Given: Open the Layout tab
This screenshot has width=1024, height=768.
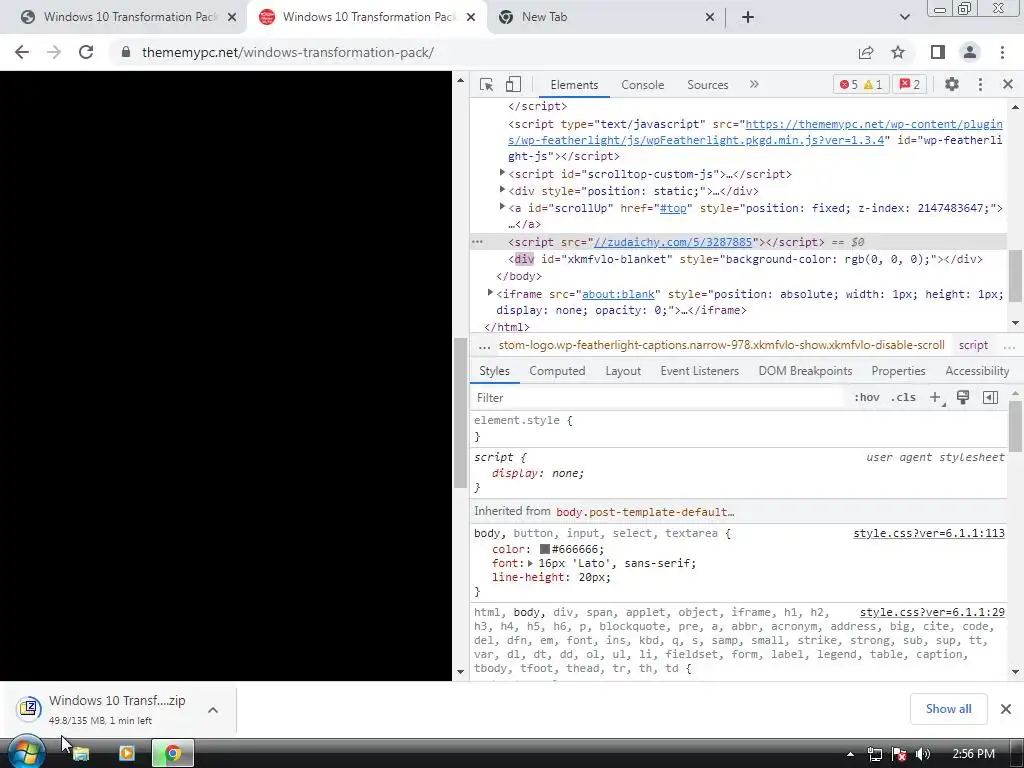Looking at the screenshot, I should 622,371.
